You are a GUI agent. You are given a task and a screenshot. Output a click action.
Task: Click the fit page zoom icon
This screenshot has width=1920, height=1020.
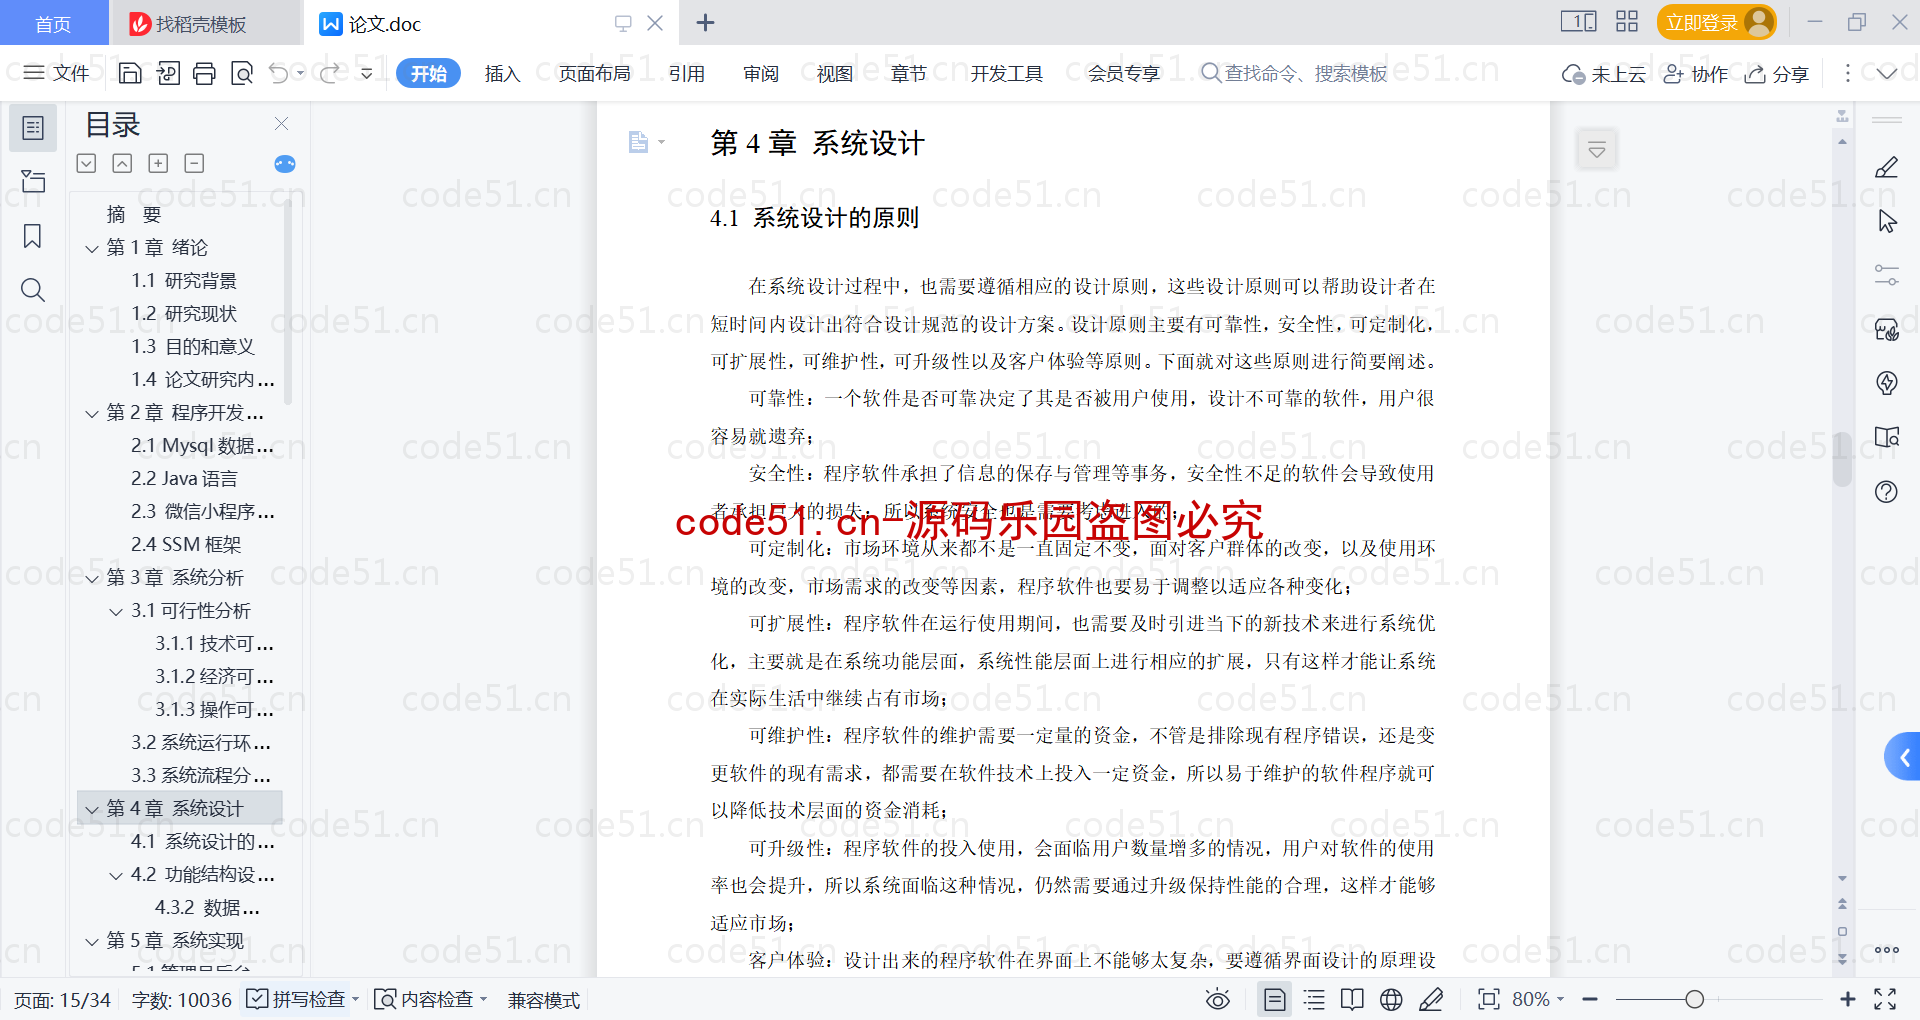coord(1488,999)
